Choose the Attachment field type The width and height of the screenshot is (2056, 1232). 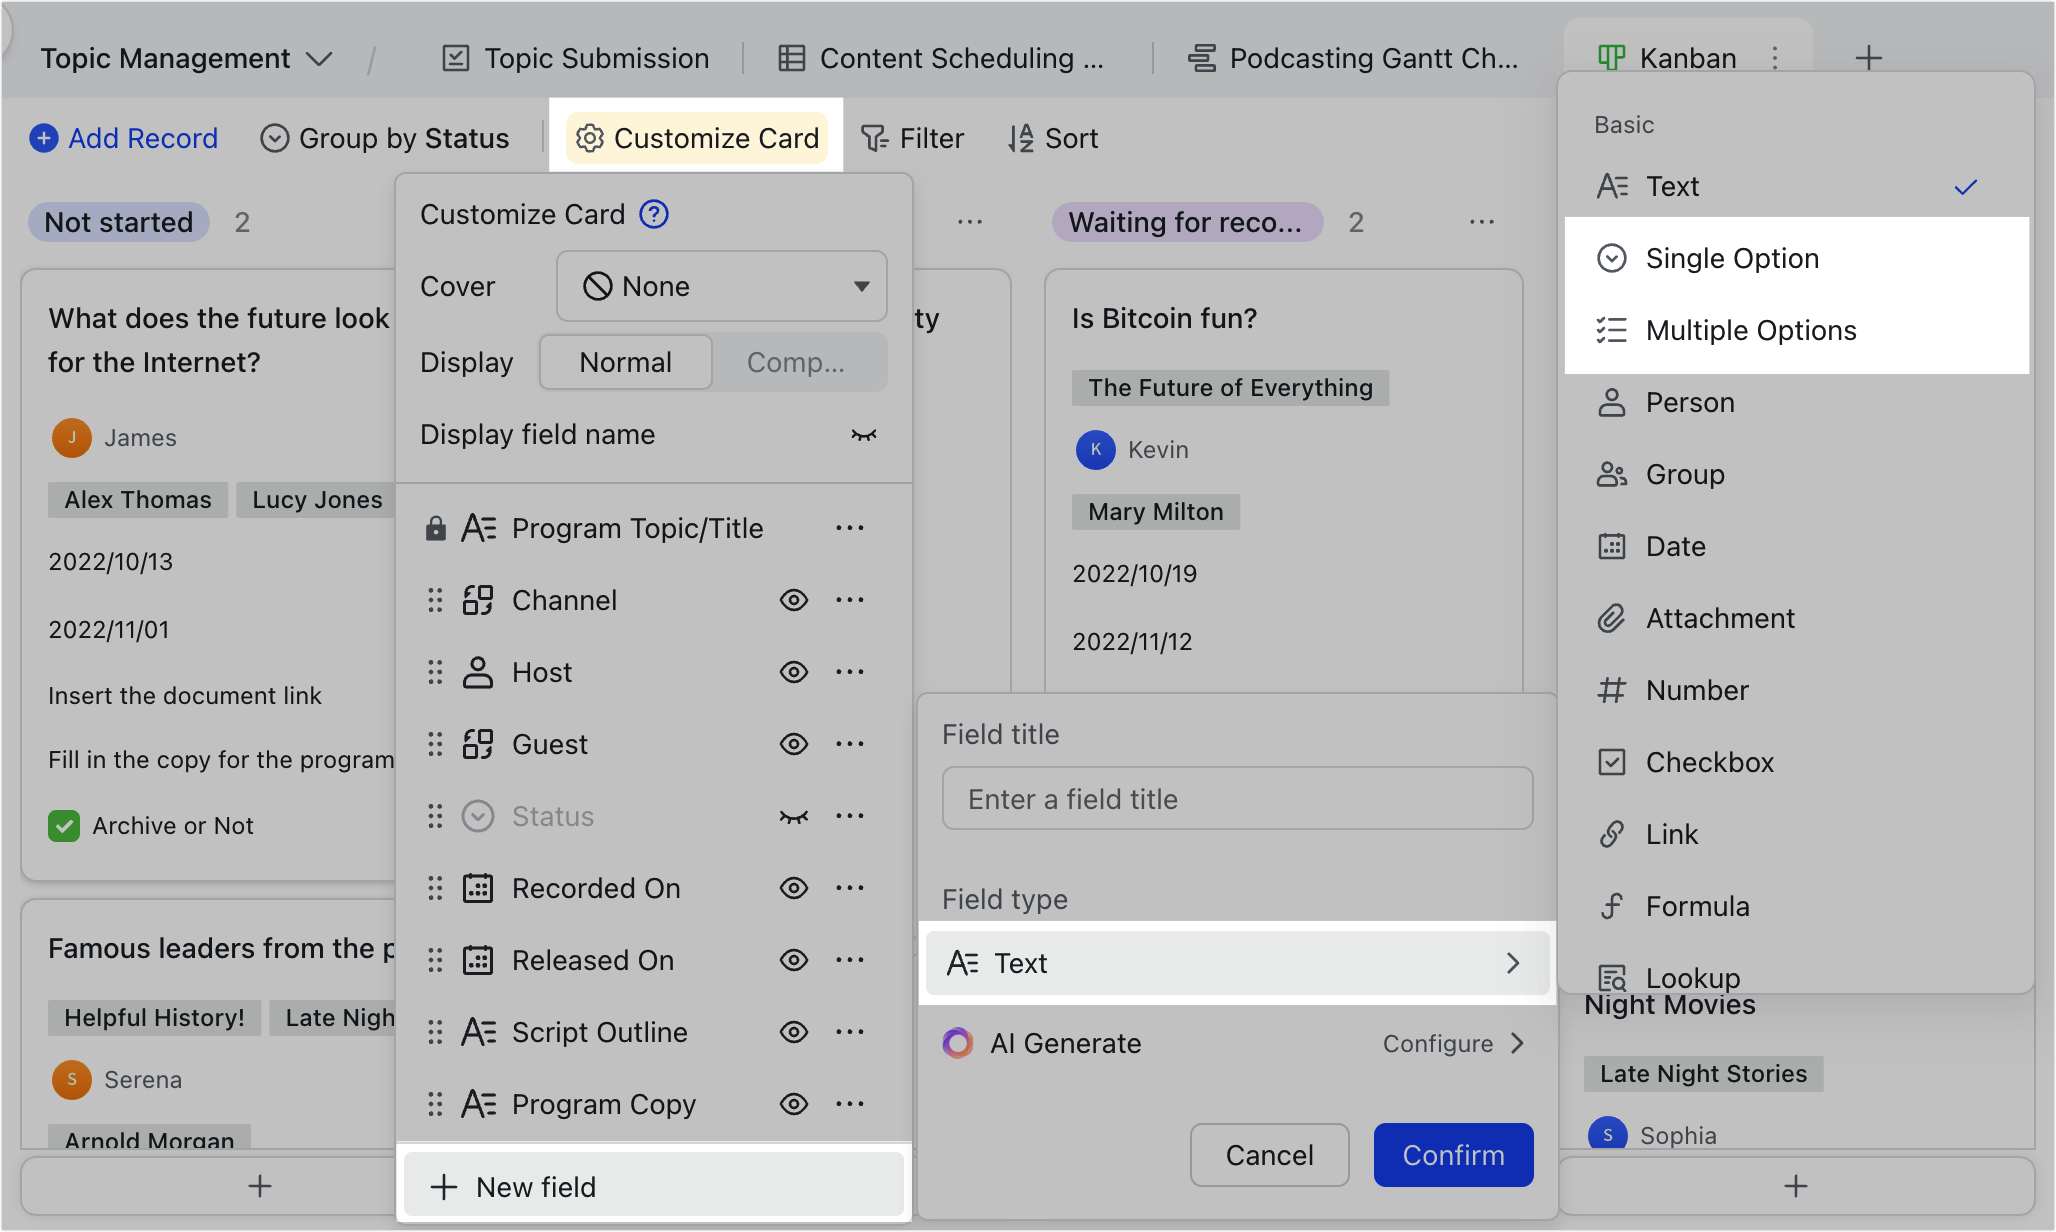(x=1719, y=618)
